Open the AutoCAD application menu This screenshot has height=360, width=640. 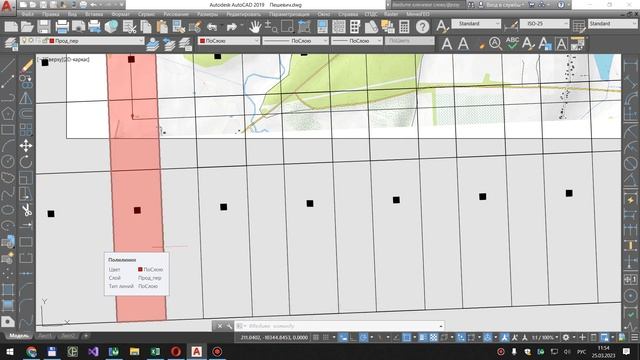tap(7, 6)
